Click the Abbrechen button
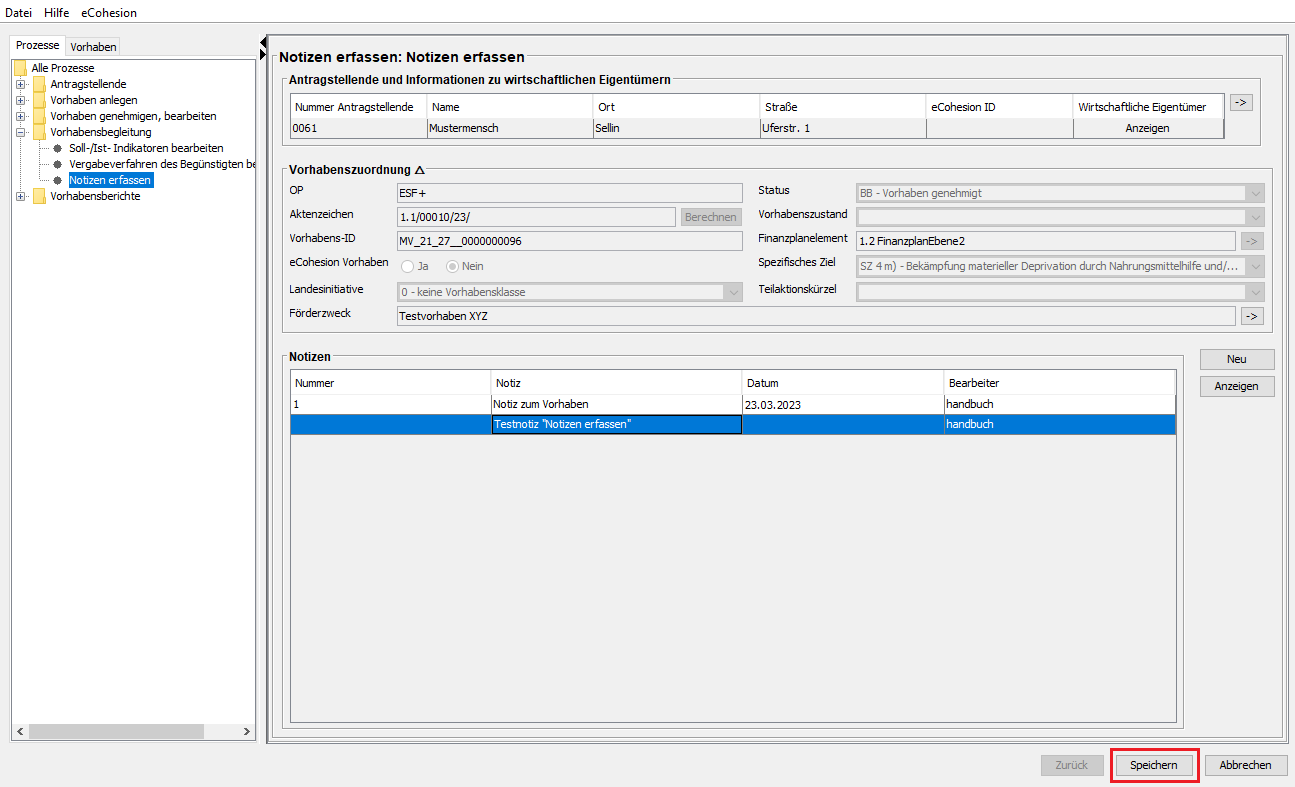The width and height of the screenshot is (1295, 787). (1246, 765)
